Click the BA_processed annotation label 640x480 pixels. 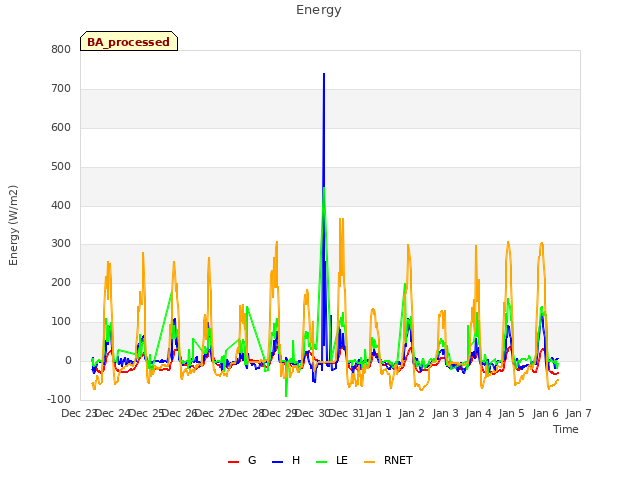129,41
